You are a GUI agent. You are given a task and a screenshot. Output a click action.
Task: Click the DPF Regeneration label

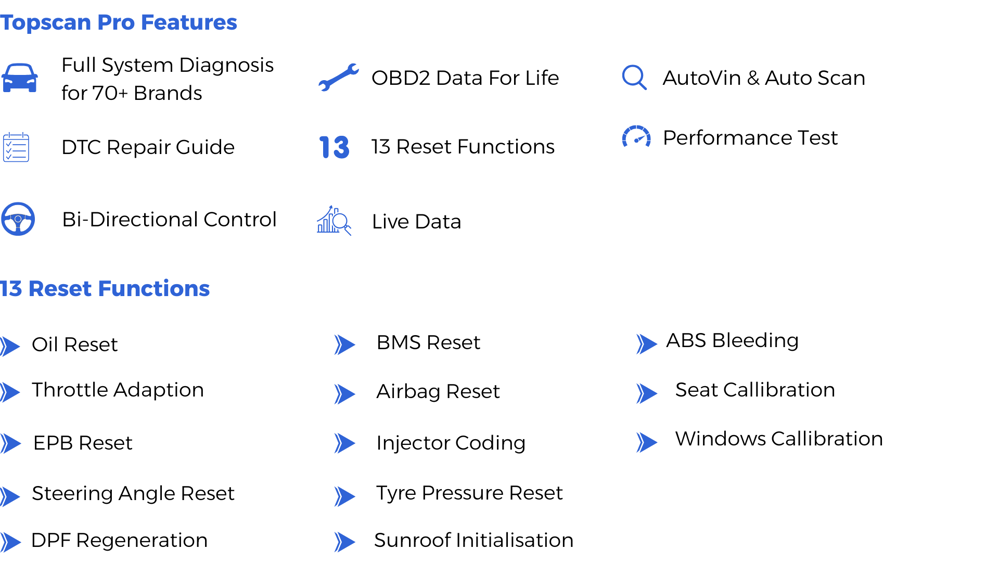(x=119, y=540)
